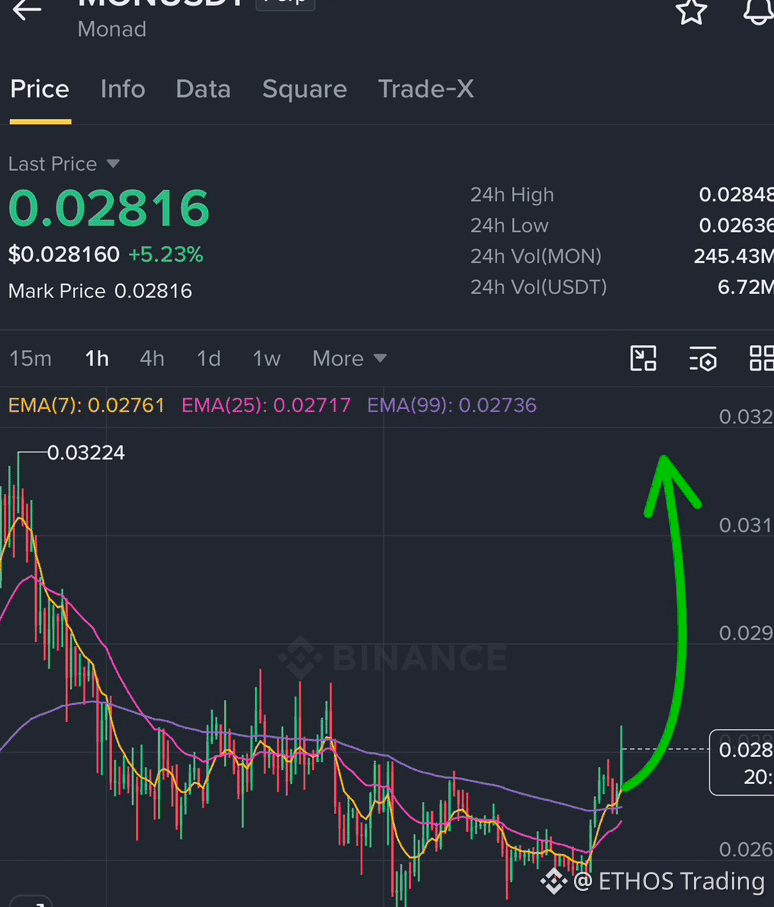Screen dimensions: 774x907
Task: Select the 15m timeframe
Action: click(31, 359)
